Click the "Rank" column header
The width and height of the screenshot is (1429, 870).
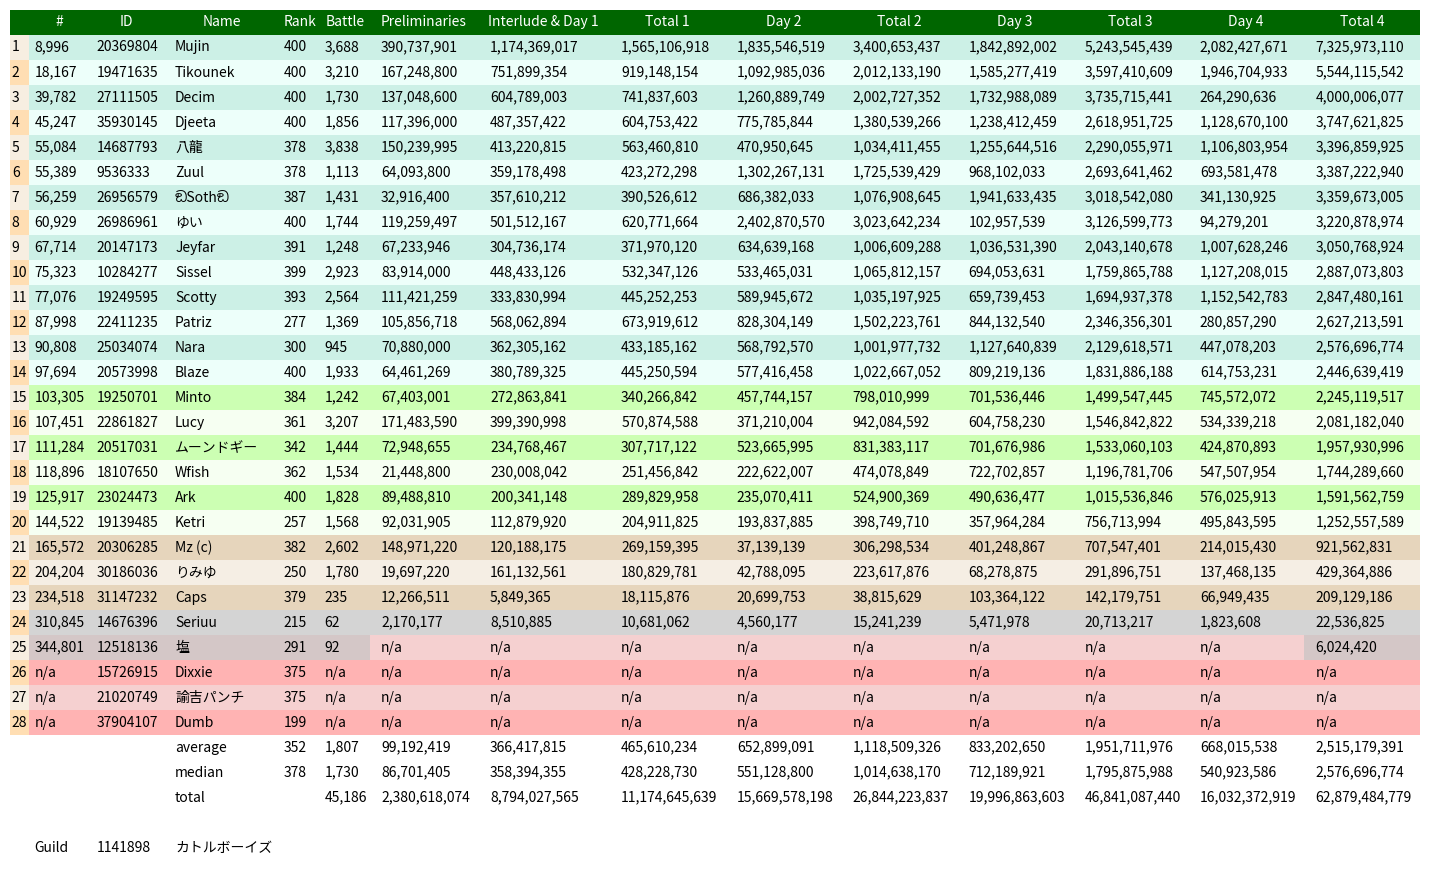(x=299, y=21)
